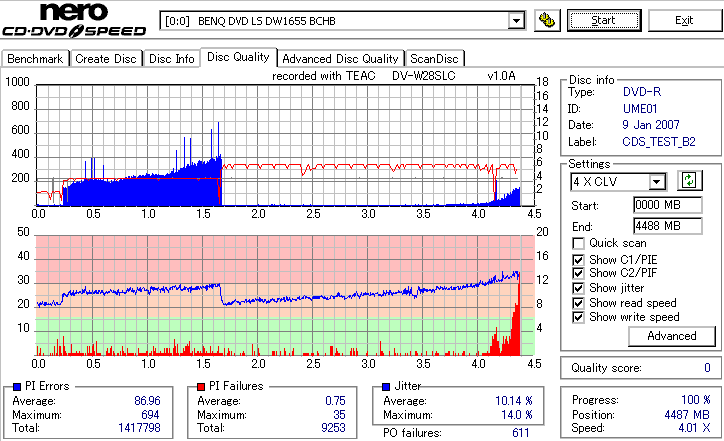
Task: Toggle Show jitter checkbox
Action: pos(578,288)
